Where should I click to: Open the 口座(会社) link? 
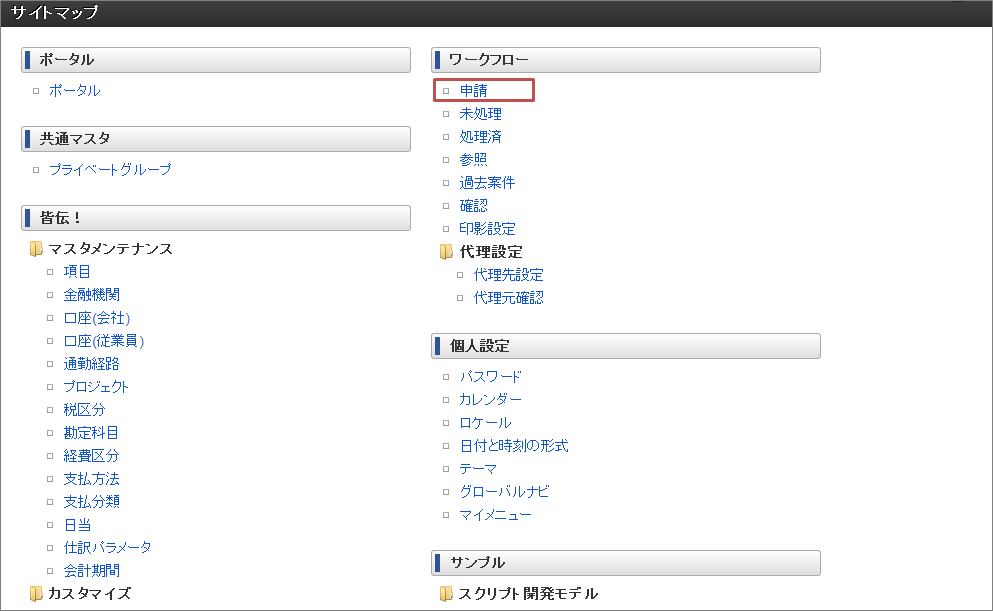coord(97,318)
